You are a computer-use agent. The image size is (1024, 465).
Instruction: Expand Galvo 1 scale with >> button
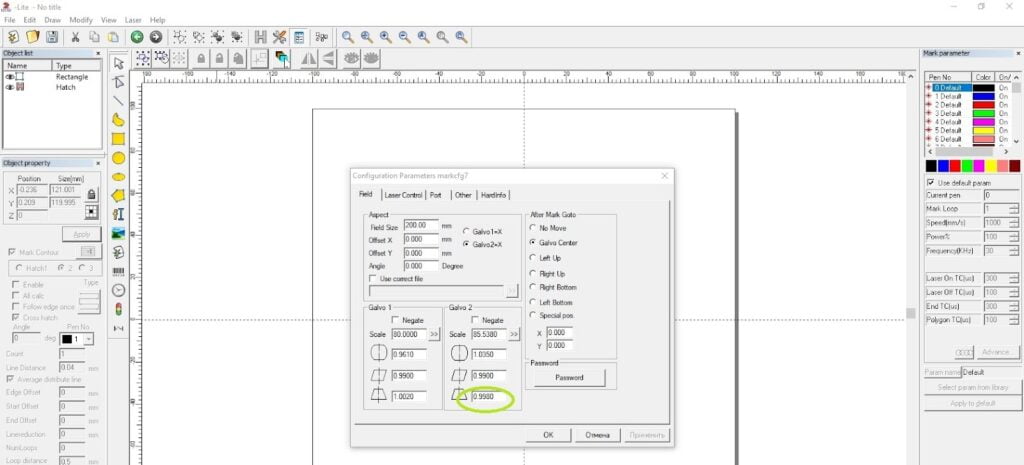tap(434, 334)
